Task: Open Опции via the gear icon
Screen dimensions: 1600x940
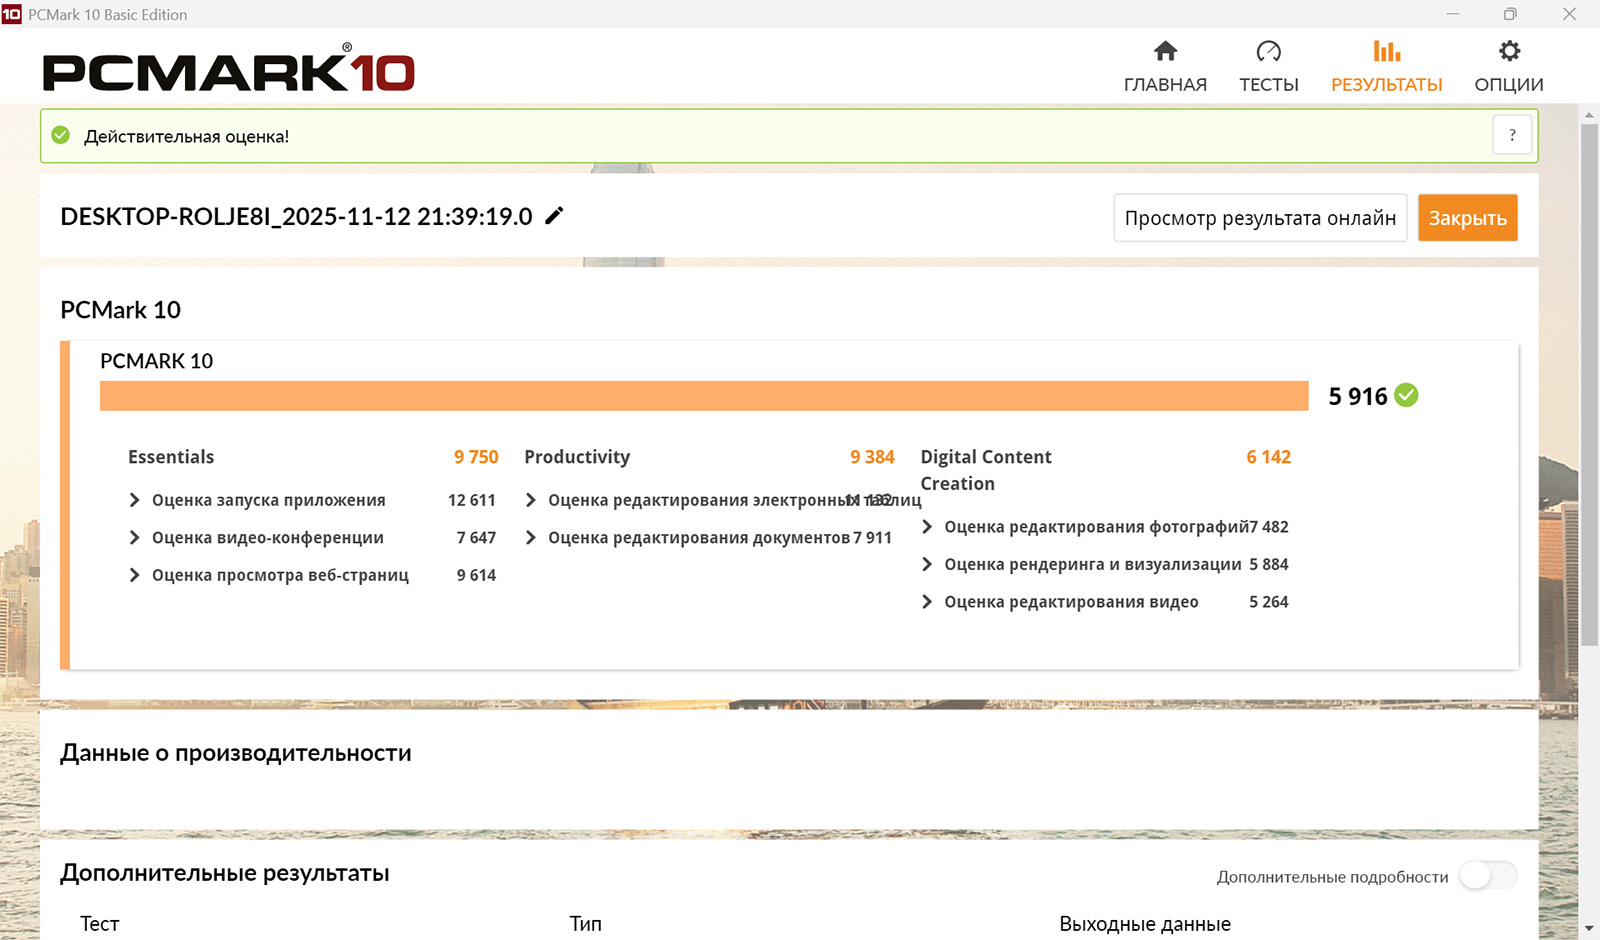Action: 1509,51
